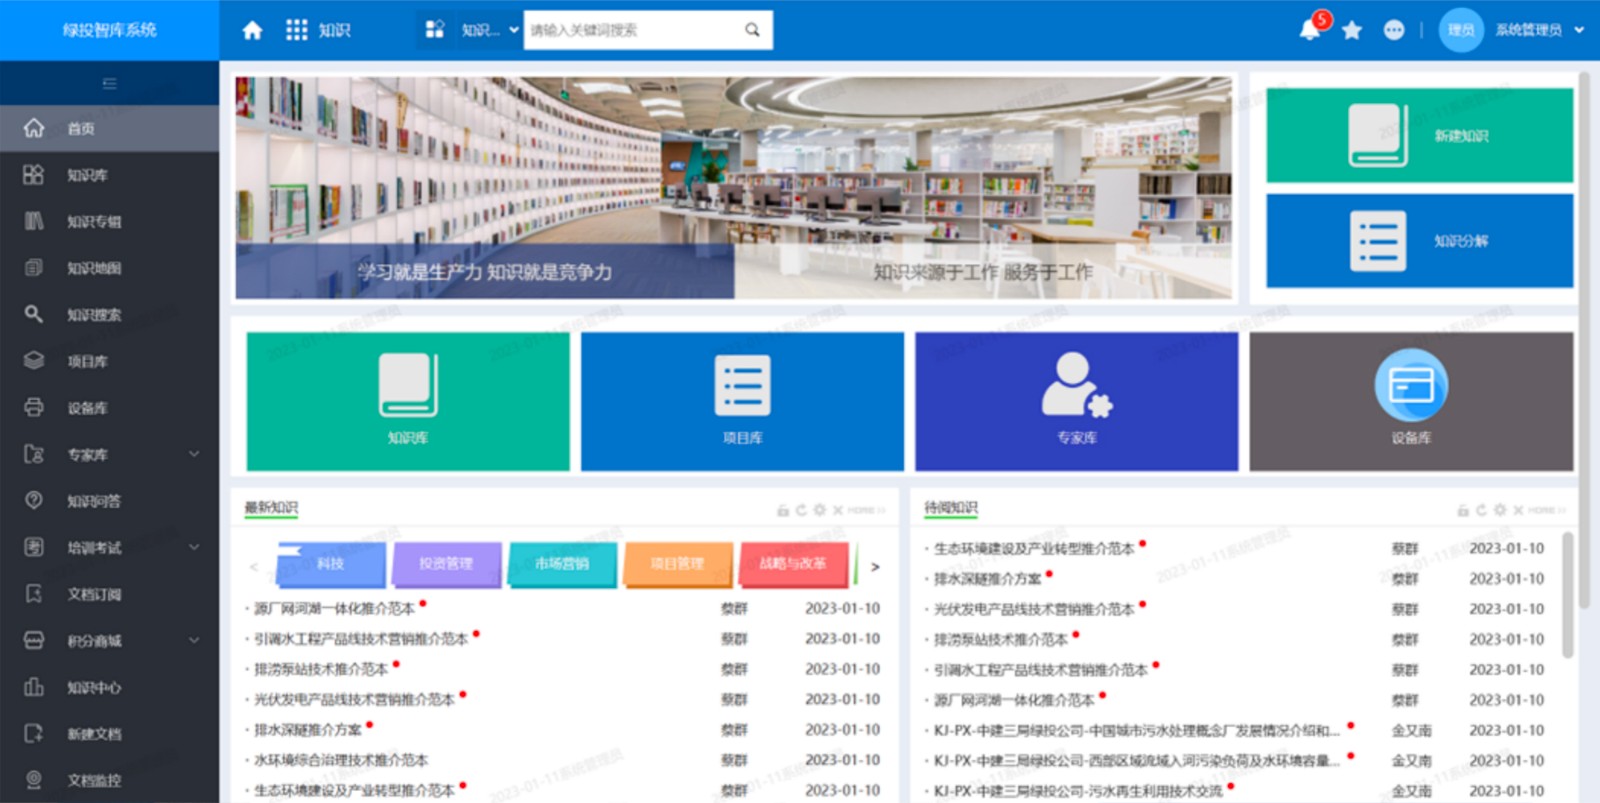This screenshot has height=803, width=1600.
Task: Open the 系统管理员 user dropdown
Action: click(x=1538, y=30)
